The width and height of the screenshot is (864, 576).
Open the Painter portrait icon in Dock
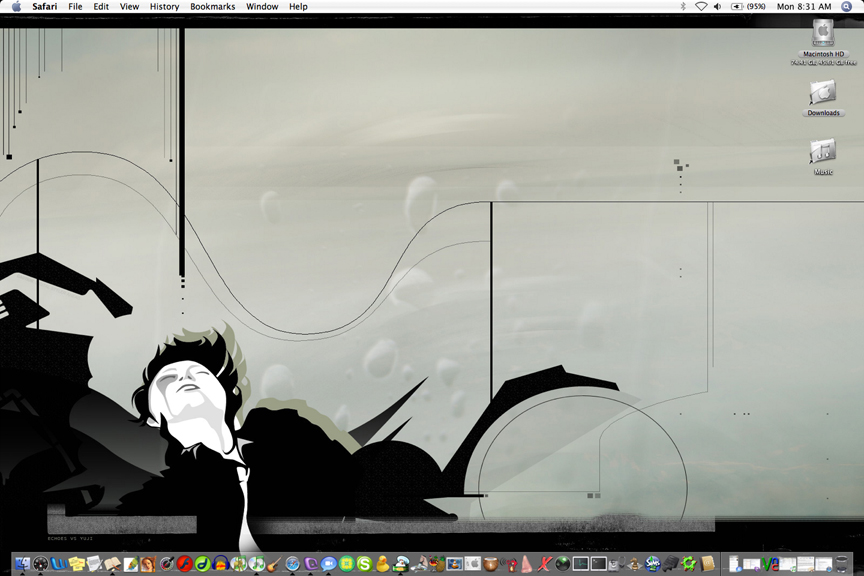point(148,564)
